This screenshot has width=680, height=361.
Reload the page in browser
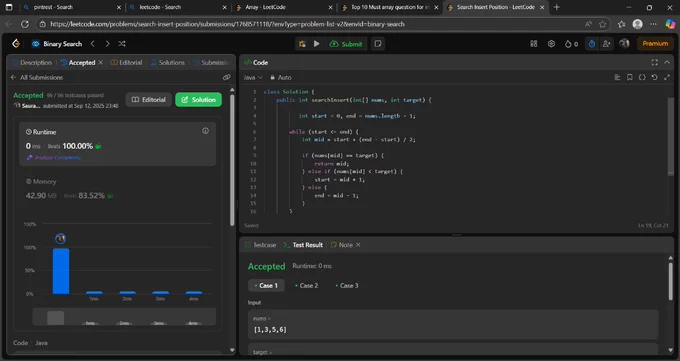click(25, 24)
